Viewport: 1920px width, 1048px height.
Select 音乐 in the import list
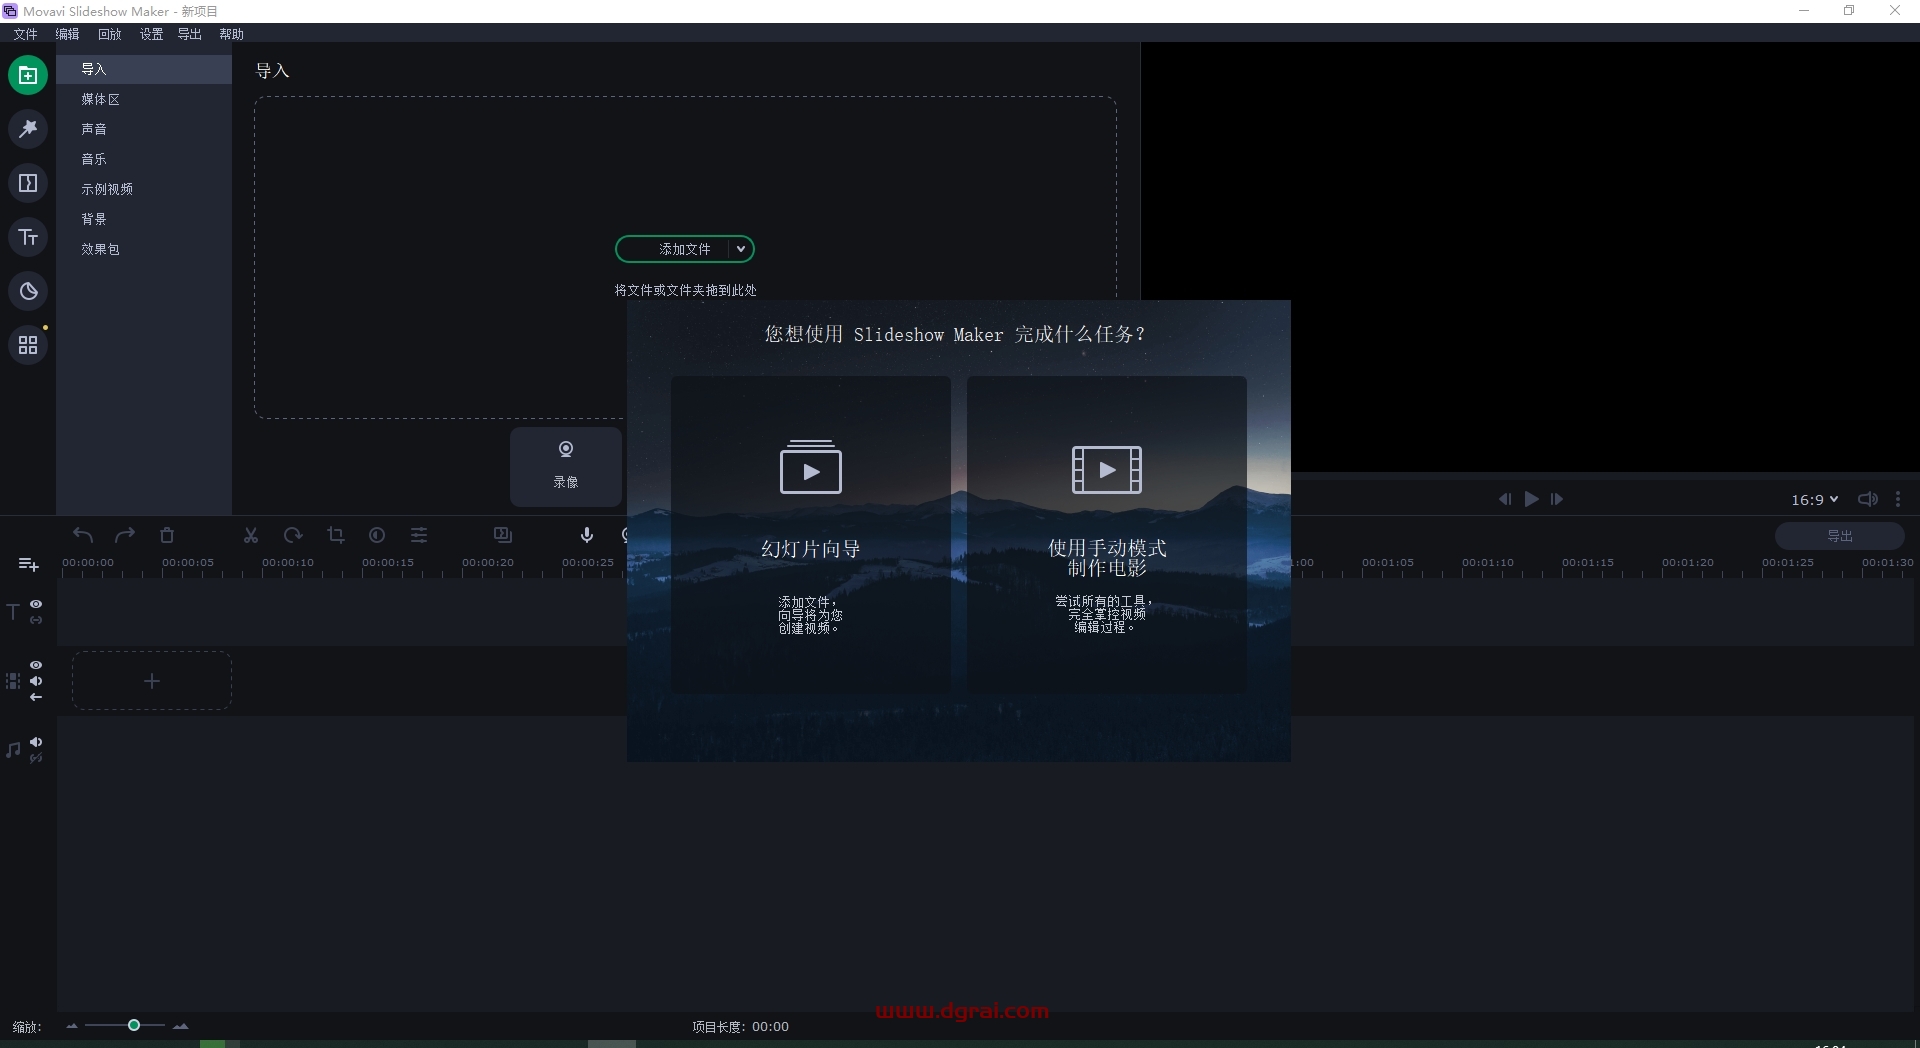coord(94,159)
